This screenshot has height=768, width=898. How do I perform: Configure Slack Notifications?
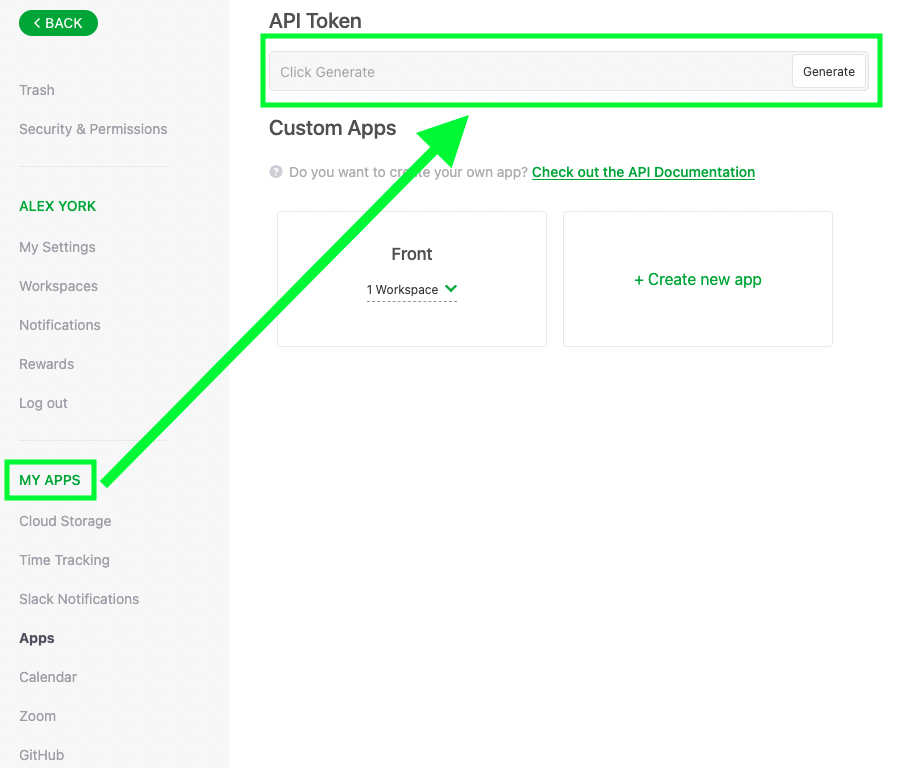tap(79, 599)
